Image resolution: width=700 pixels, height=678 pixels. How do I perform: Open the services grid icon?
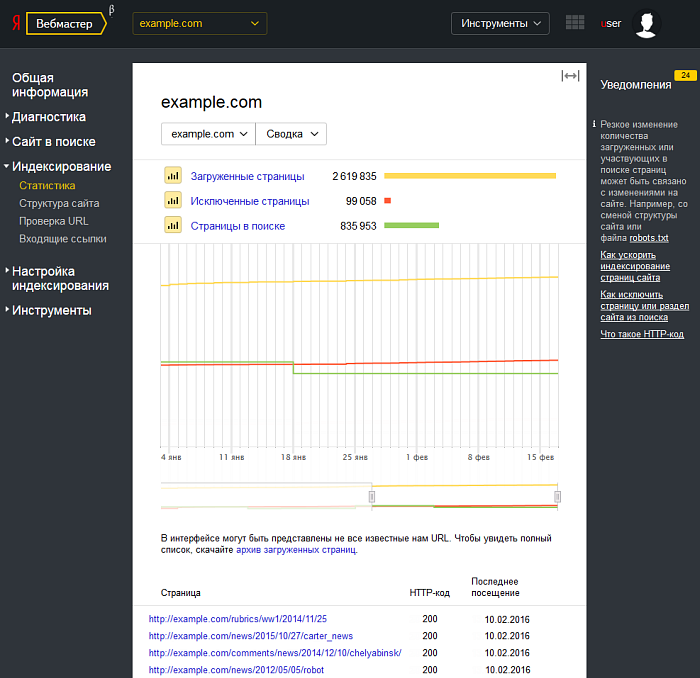(575, 23)
